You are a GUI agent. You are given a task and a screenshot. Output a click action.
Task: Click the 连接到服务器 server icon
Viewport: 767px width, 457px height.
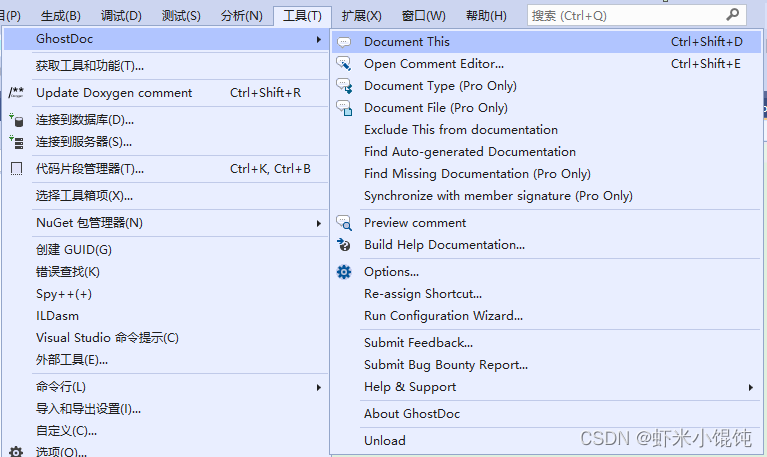tap(16, 142)
